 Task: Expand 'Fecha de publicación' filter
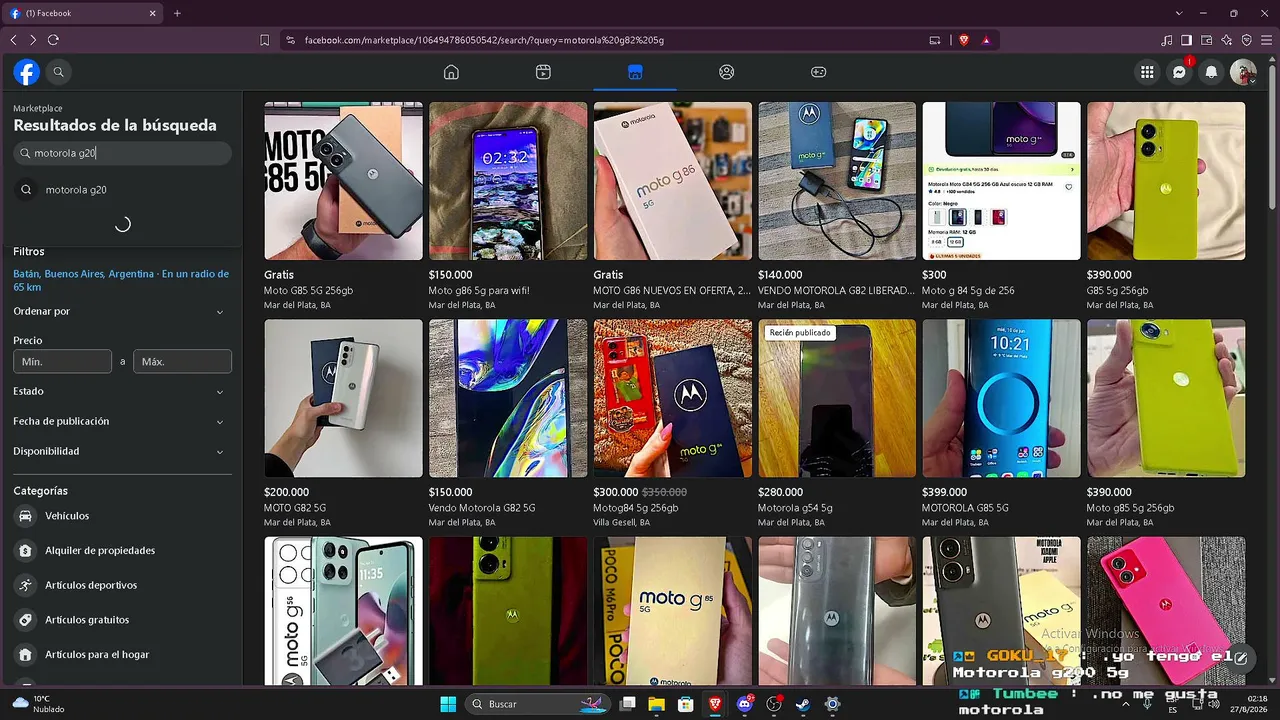(122, 421)
